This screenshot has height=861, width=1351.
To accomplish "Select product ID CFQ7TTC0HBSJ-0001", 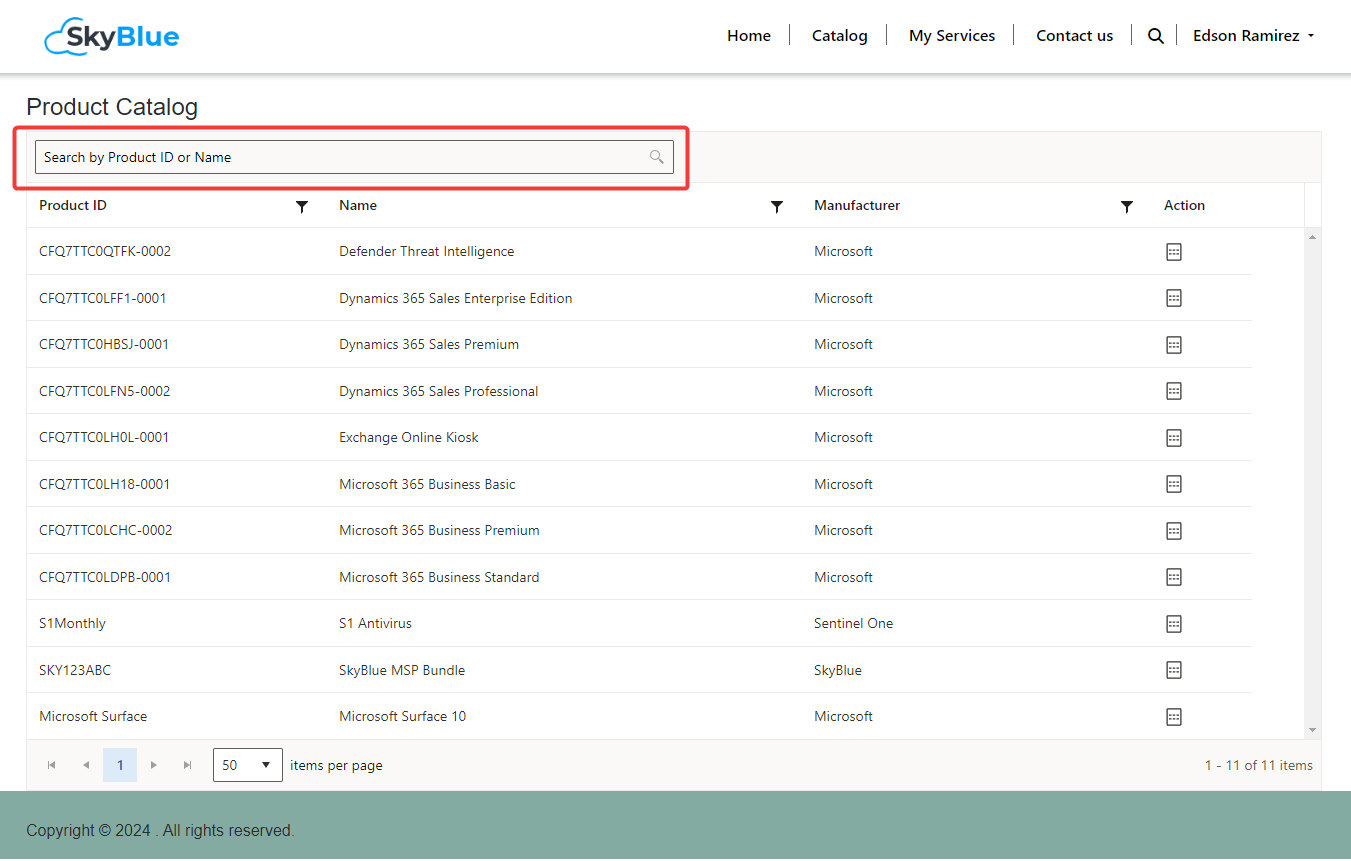I will 104,345.
